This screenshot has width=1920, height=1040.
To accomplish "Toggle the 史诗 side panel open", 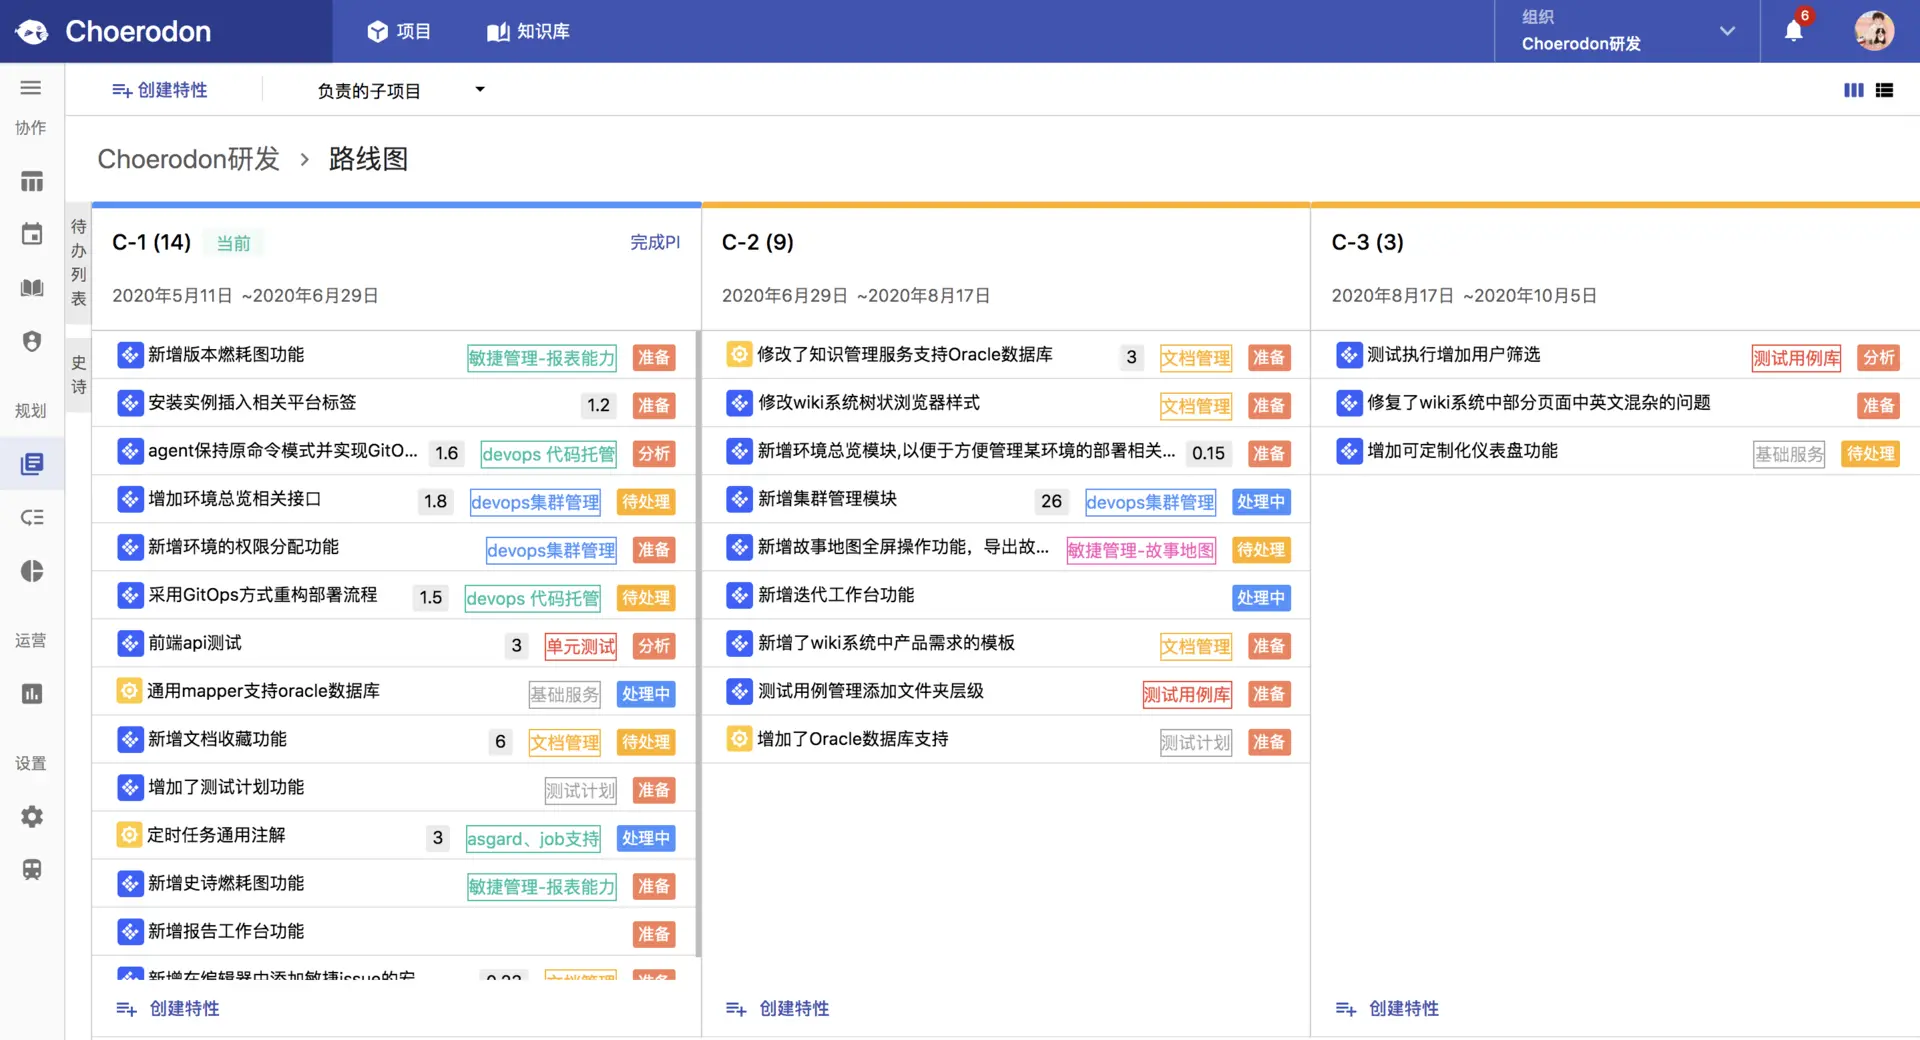I will point(78,375).
